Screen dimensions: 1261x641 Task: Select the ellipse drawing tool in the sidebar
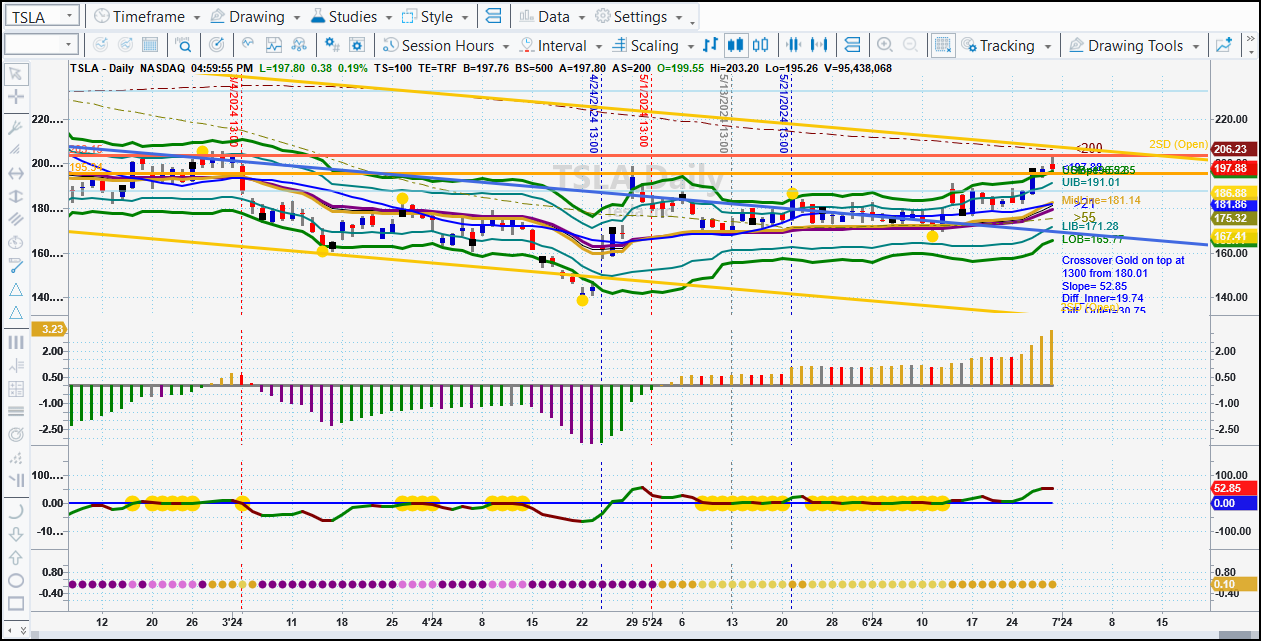point(16,580)
